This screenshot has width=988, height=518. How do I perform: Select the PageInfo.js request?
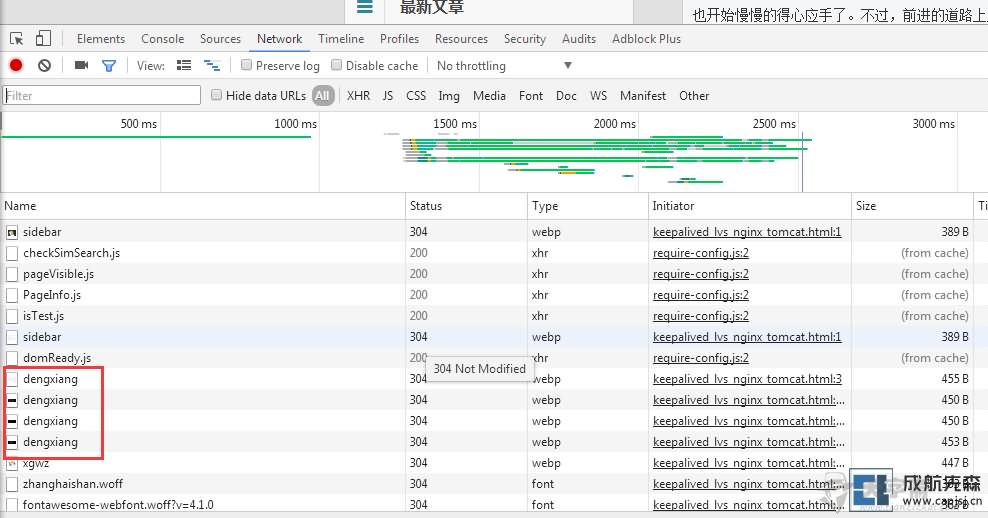pyautogui.click(x=52, y=295)
